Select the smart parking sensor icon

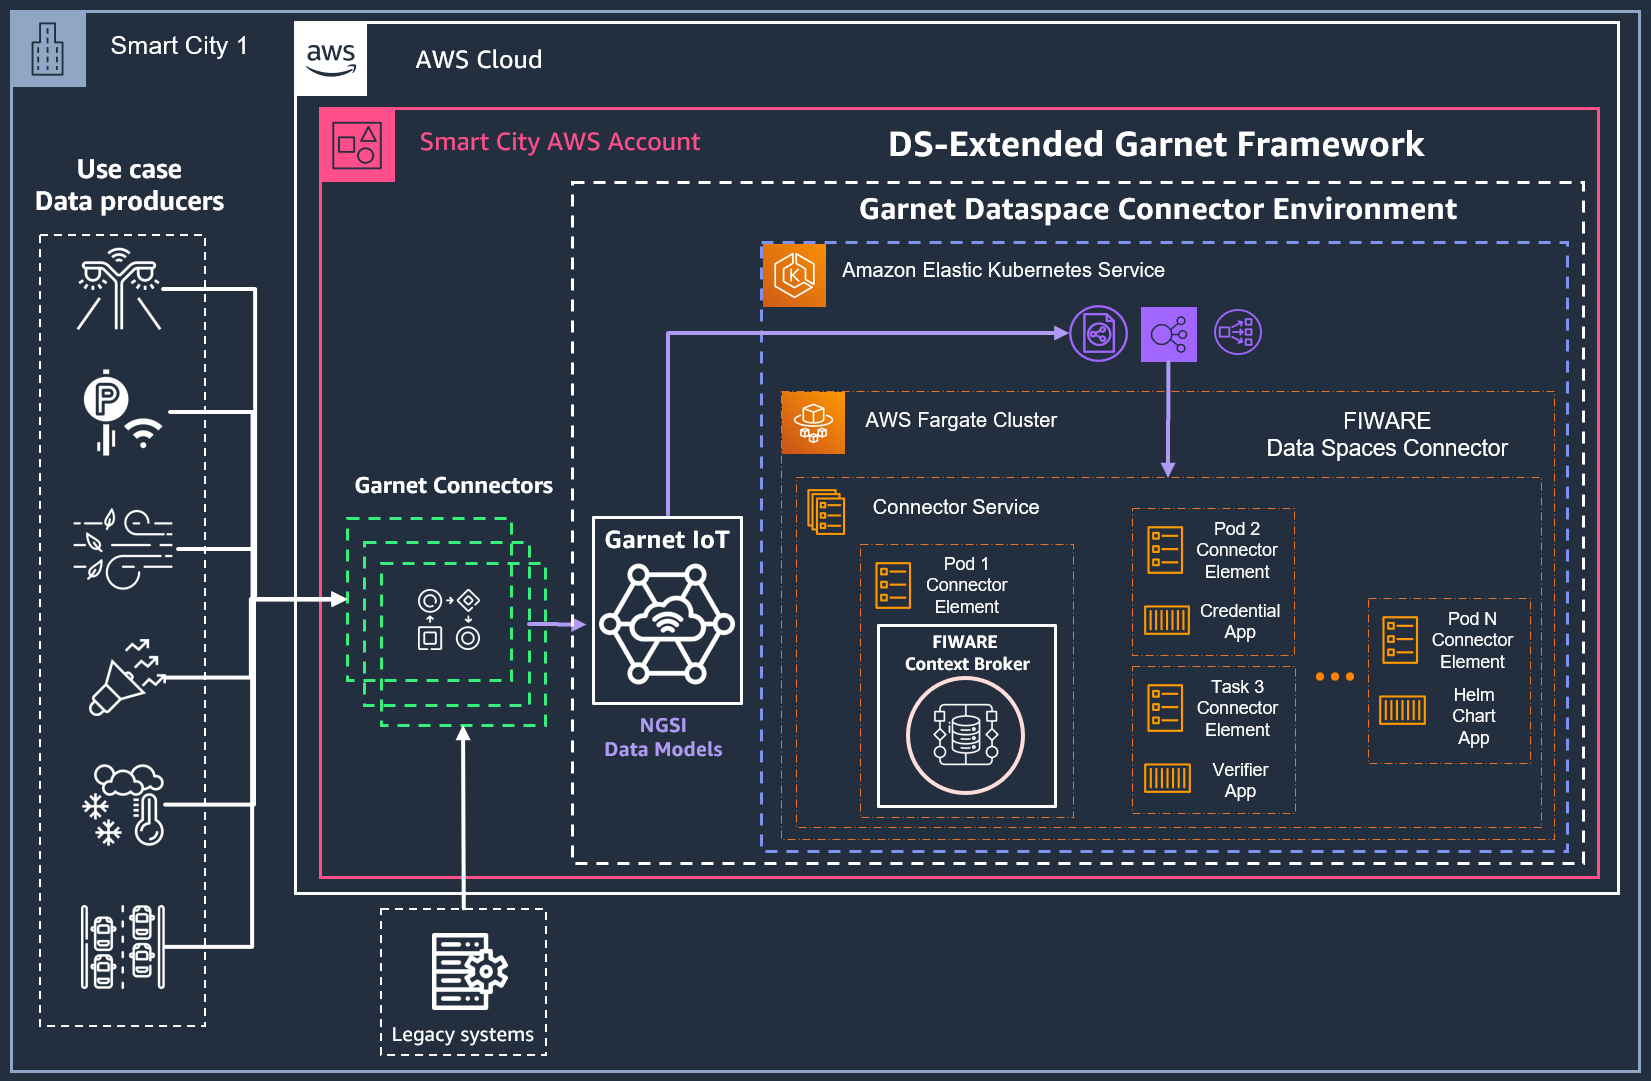(x=122, y=412)
